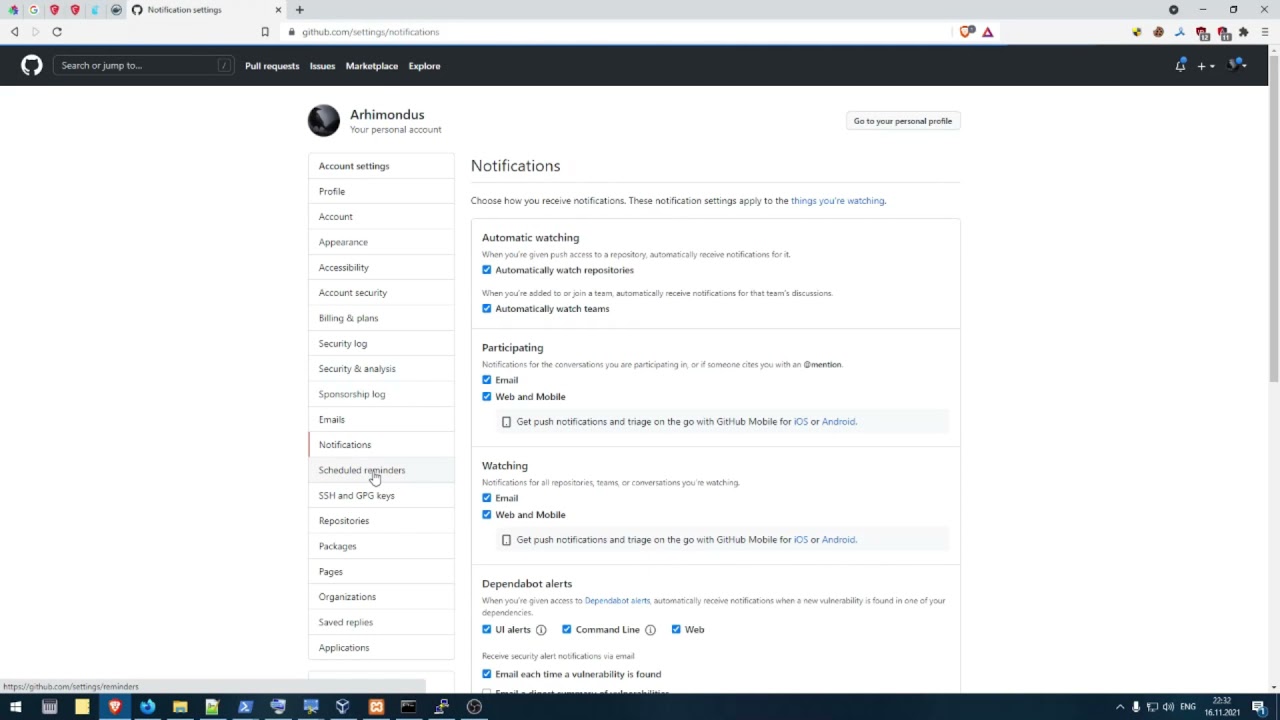Select Profile in settings sidebar

[x=381, y=191]
